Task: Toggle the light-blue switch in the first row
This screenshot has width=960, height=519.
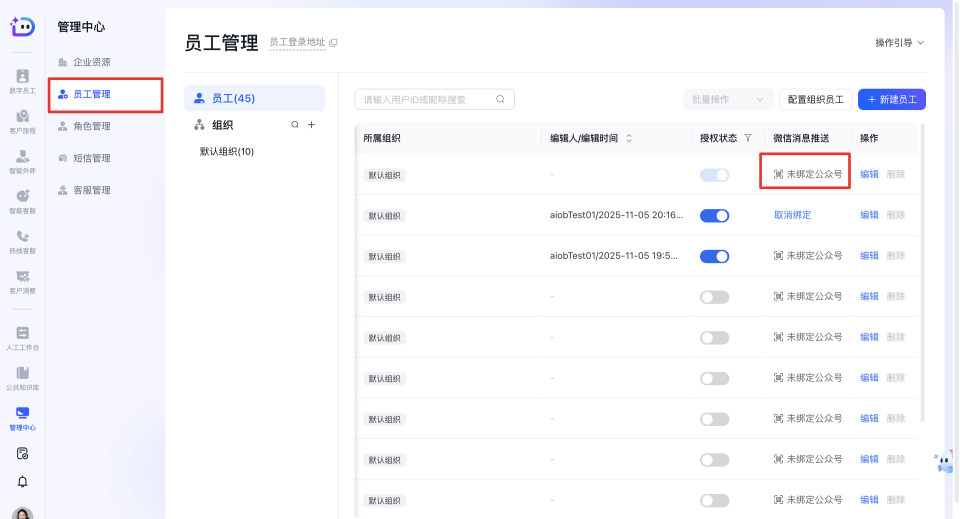Action: pyautogui.click(x=714, y=175)
